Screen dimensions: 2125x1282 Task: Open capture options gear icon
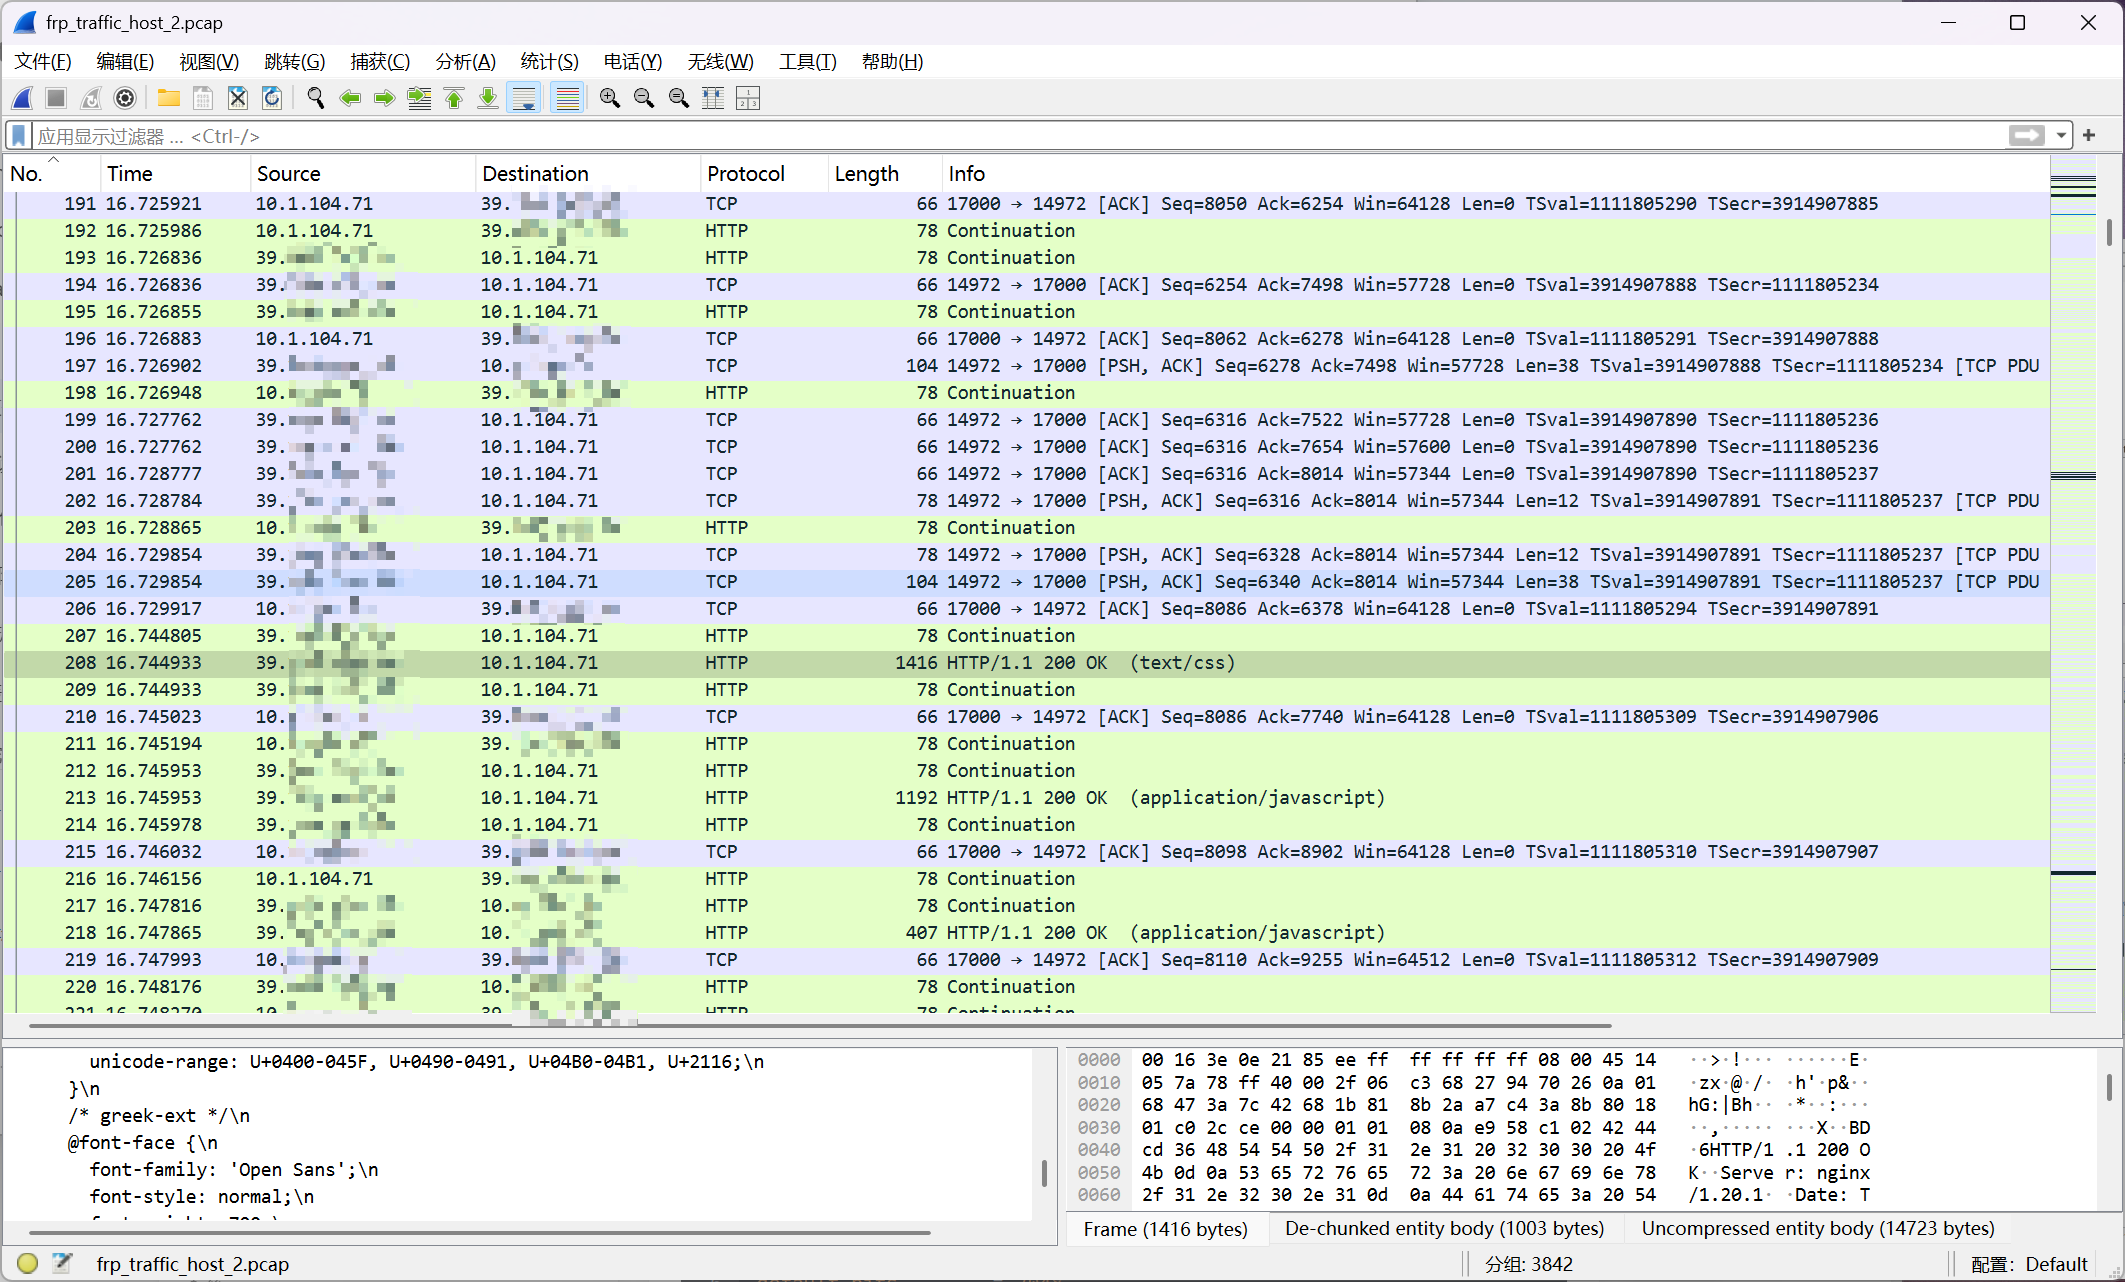[125, 98]
